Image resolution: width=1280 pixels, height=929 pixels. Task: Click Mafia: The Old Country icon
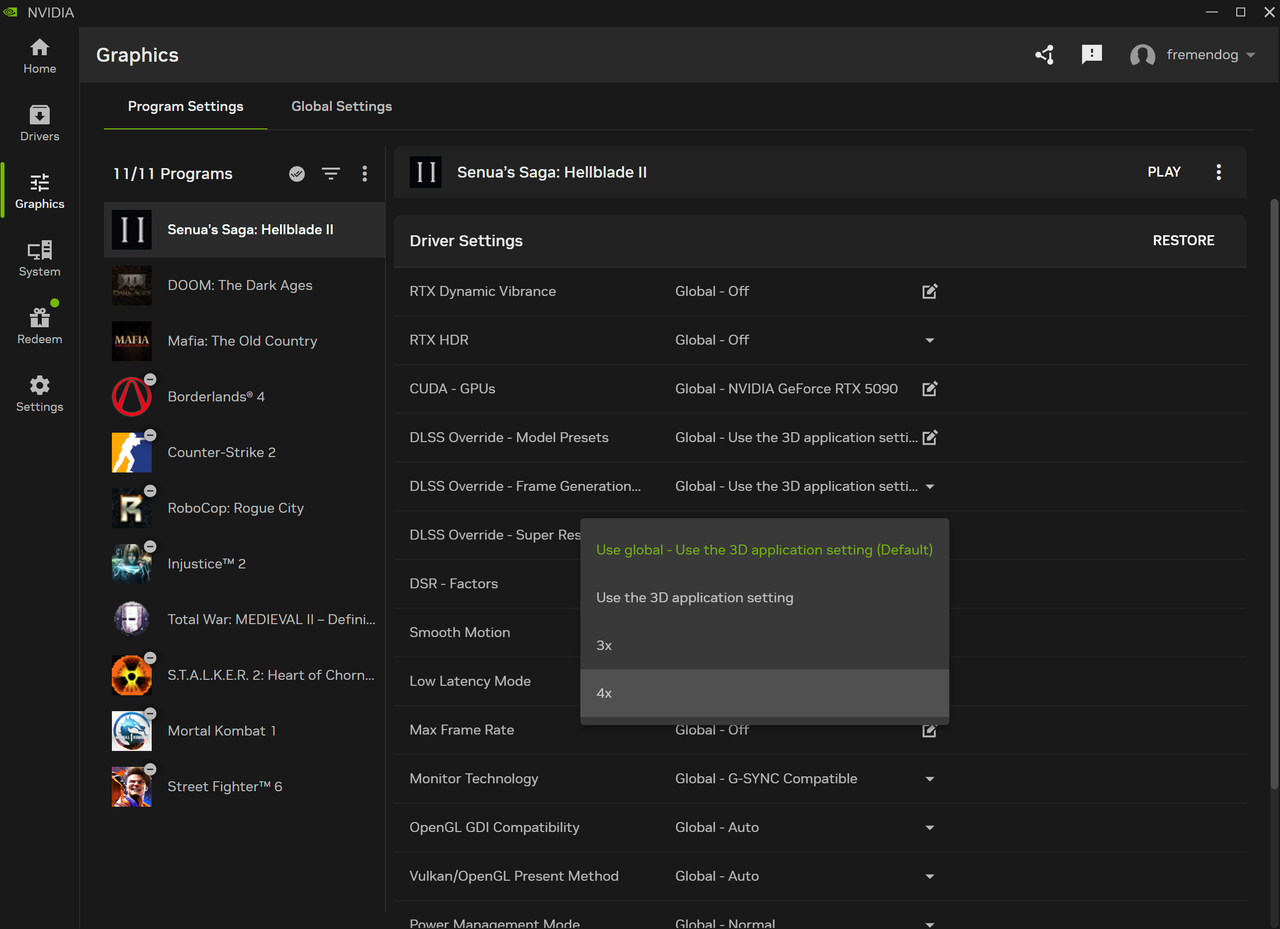pos(132,341)
